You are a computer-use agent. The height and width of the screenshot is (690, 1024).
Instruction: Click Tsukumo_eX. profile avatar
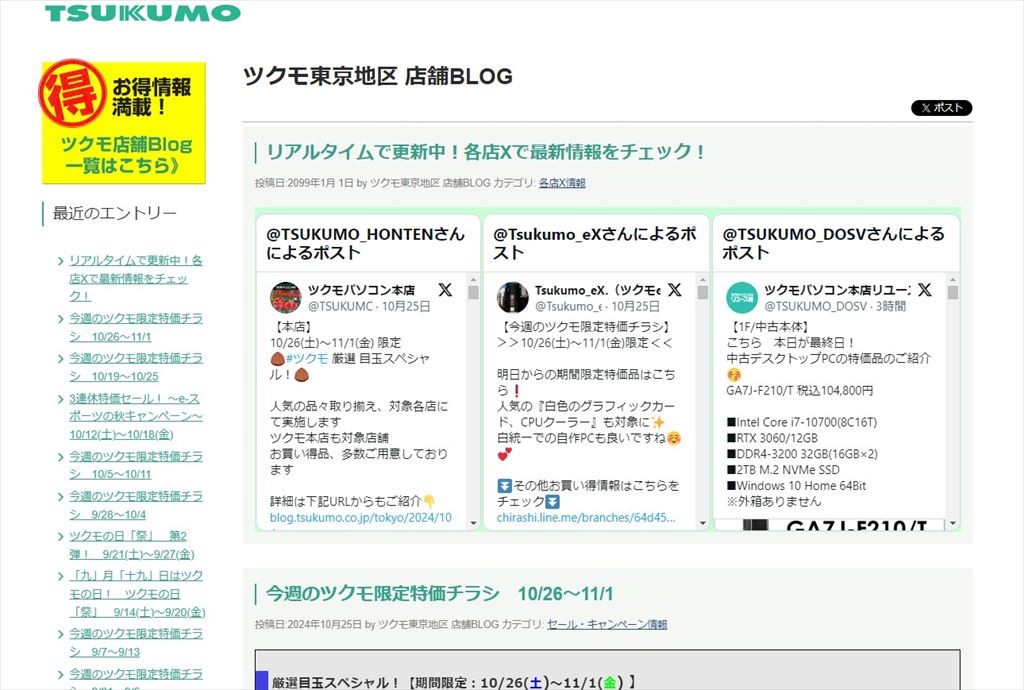[513, 297]
